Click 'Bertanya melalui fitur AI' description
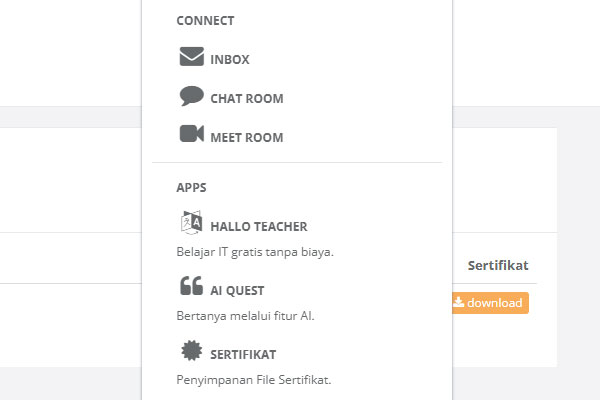 [245, 316]
